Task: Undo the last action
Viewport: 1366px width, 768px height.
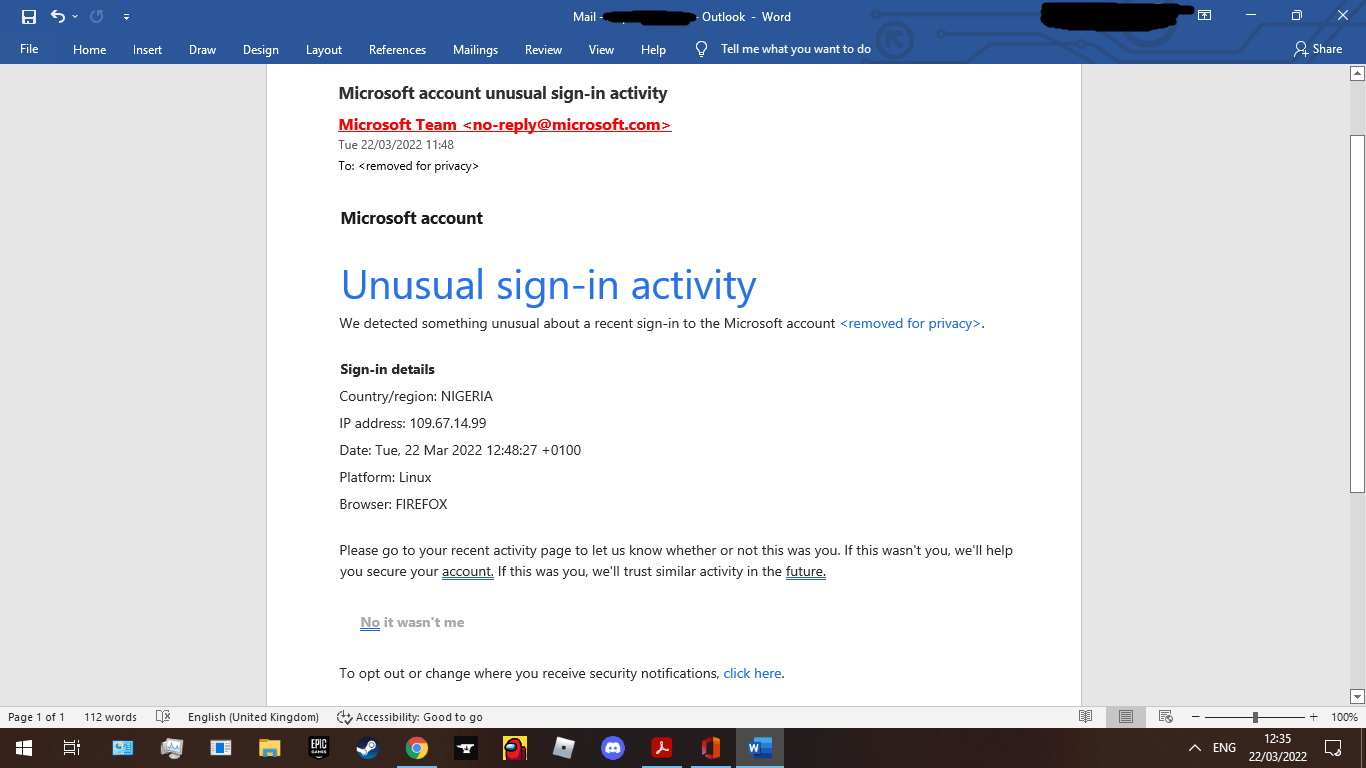Action: (57, 16)
